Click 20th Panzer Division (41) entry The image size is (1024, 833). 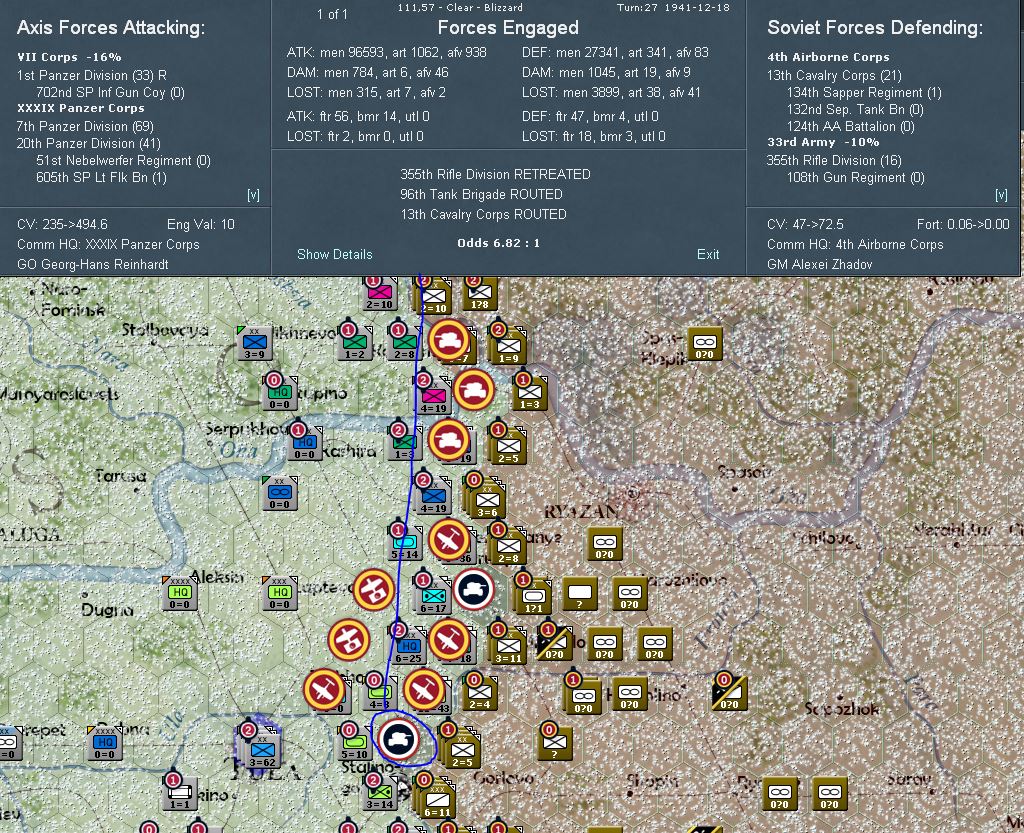(88, 143)
